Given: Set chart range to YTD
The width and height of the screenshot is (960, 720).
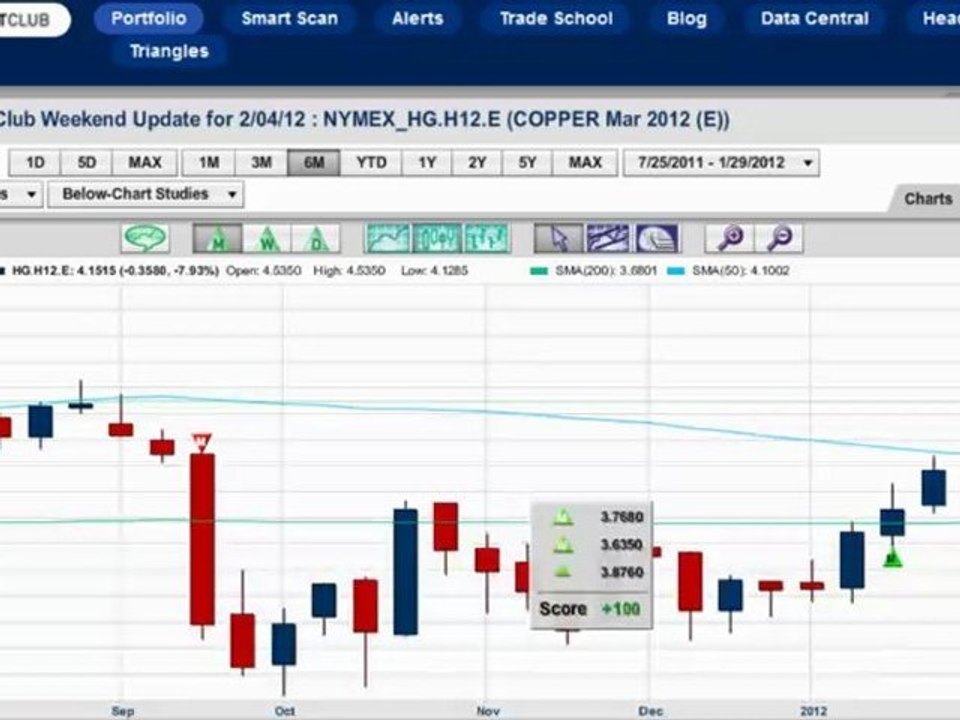Looking at the screenshot, I should [371, 163].
